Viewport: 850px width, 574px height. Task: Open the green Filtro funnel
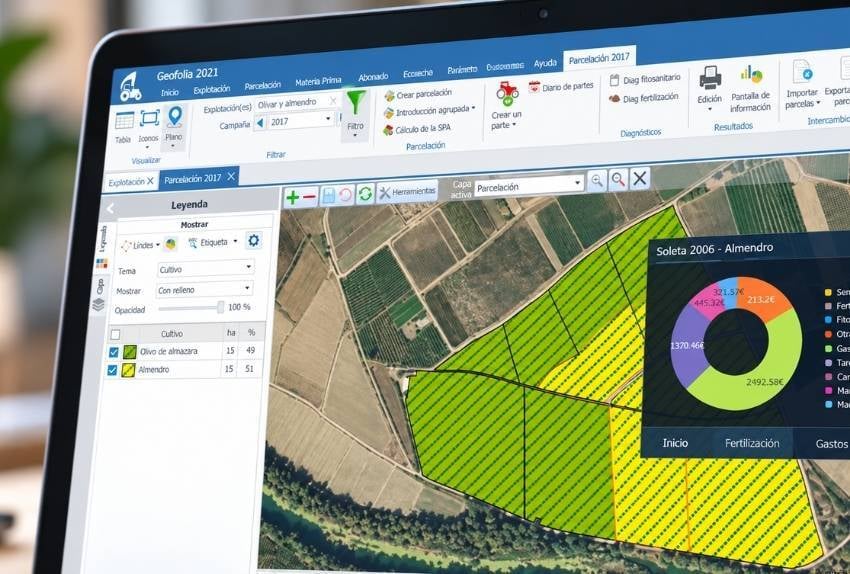(356, 112)
